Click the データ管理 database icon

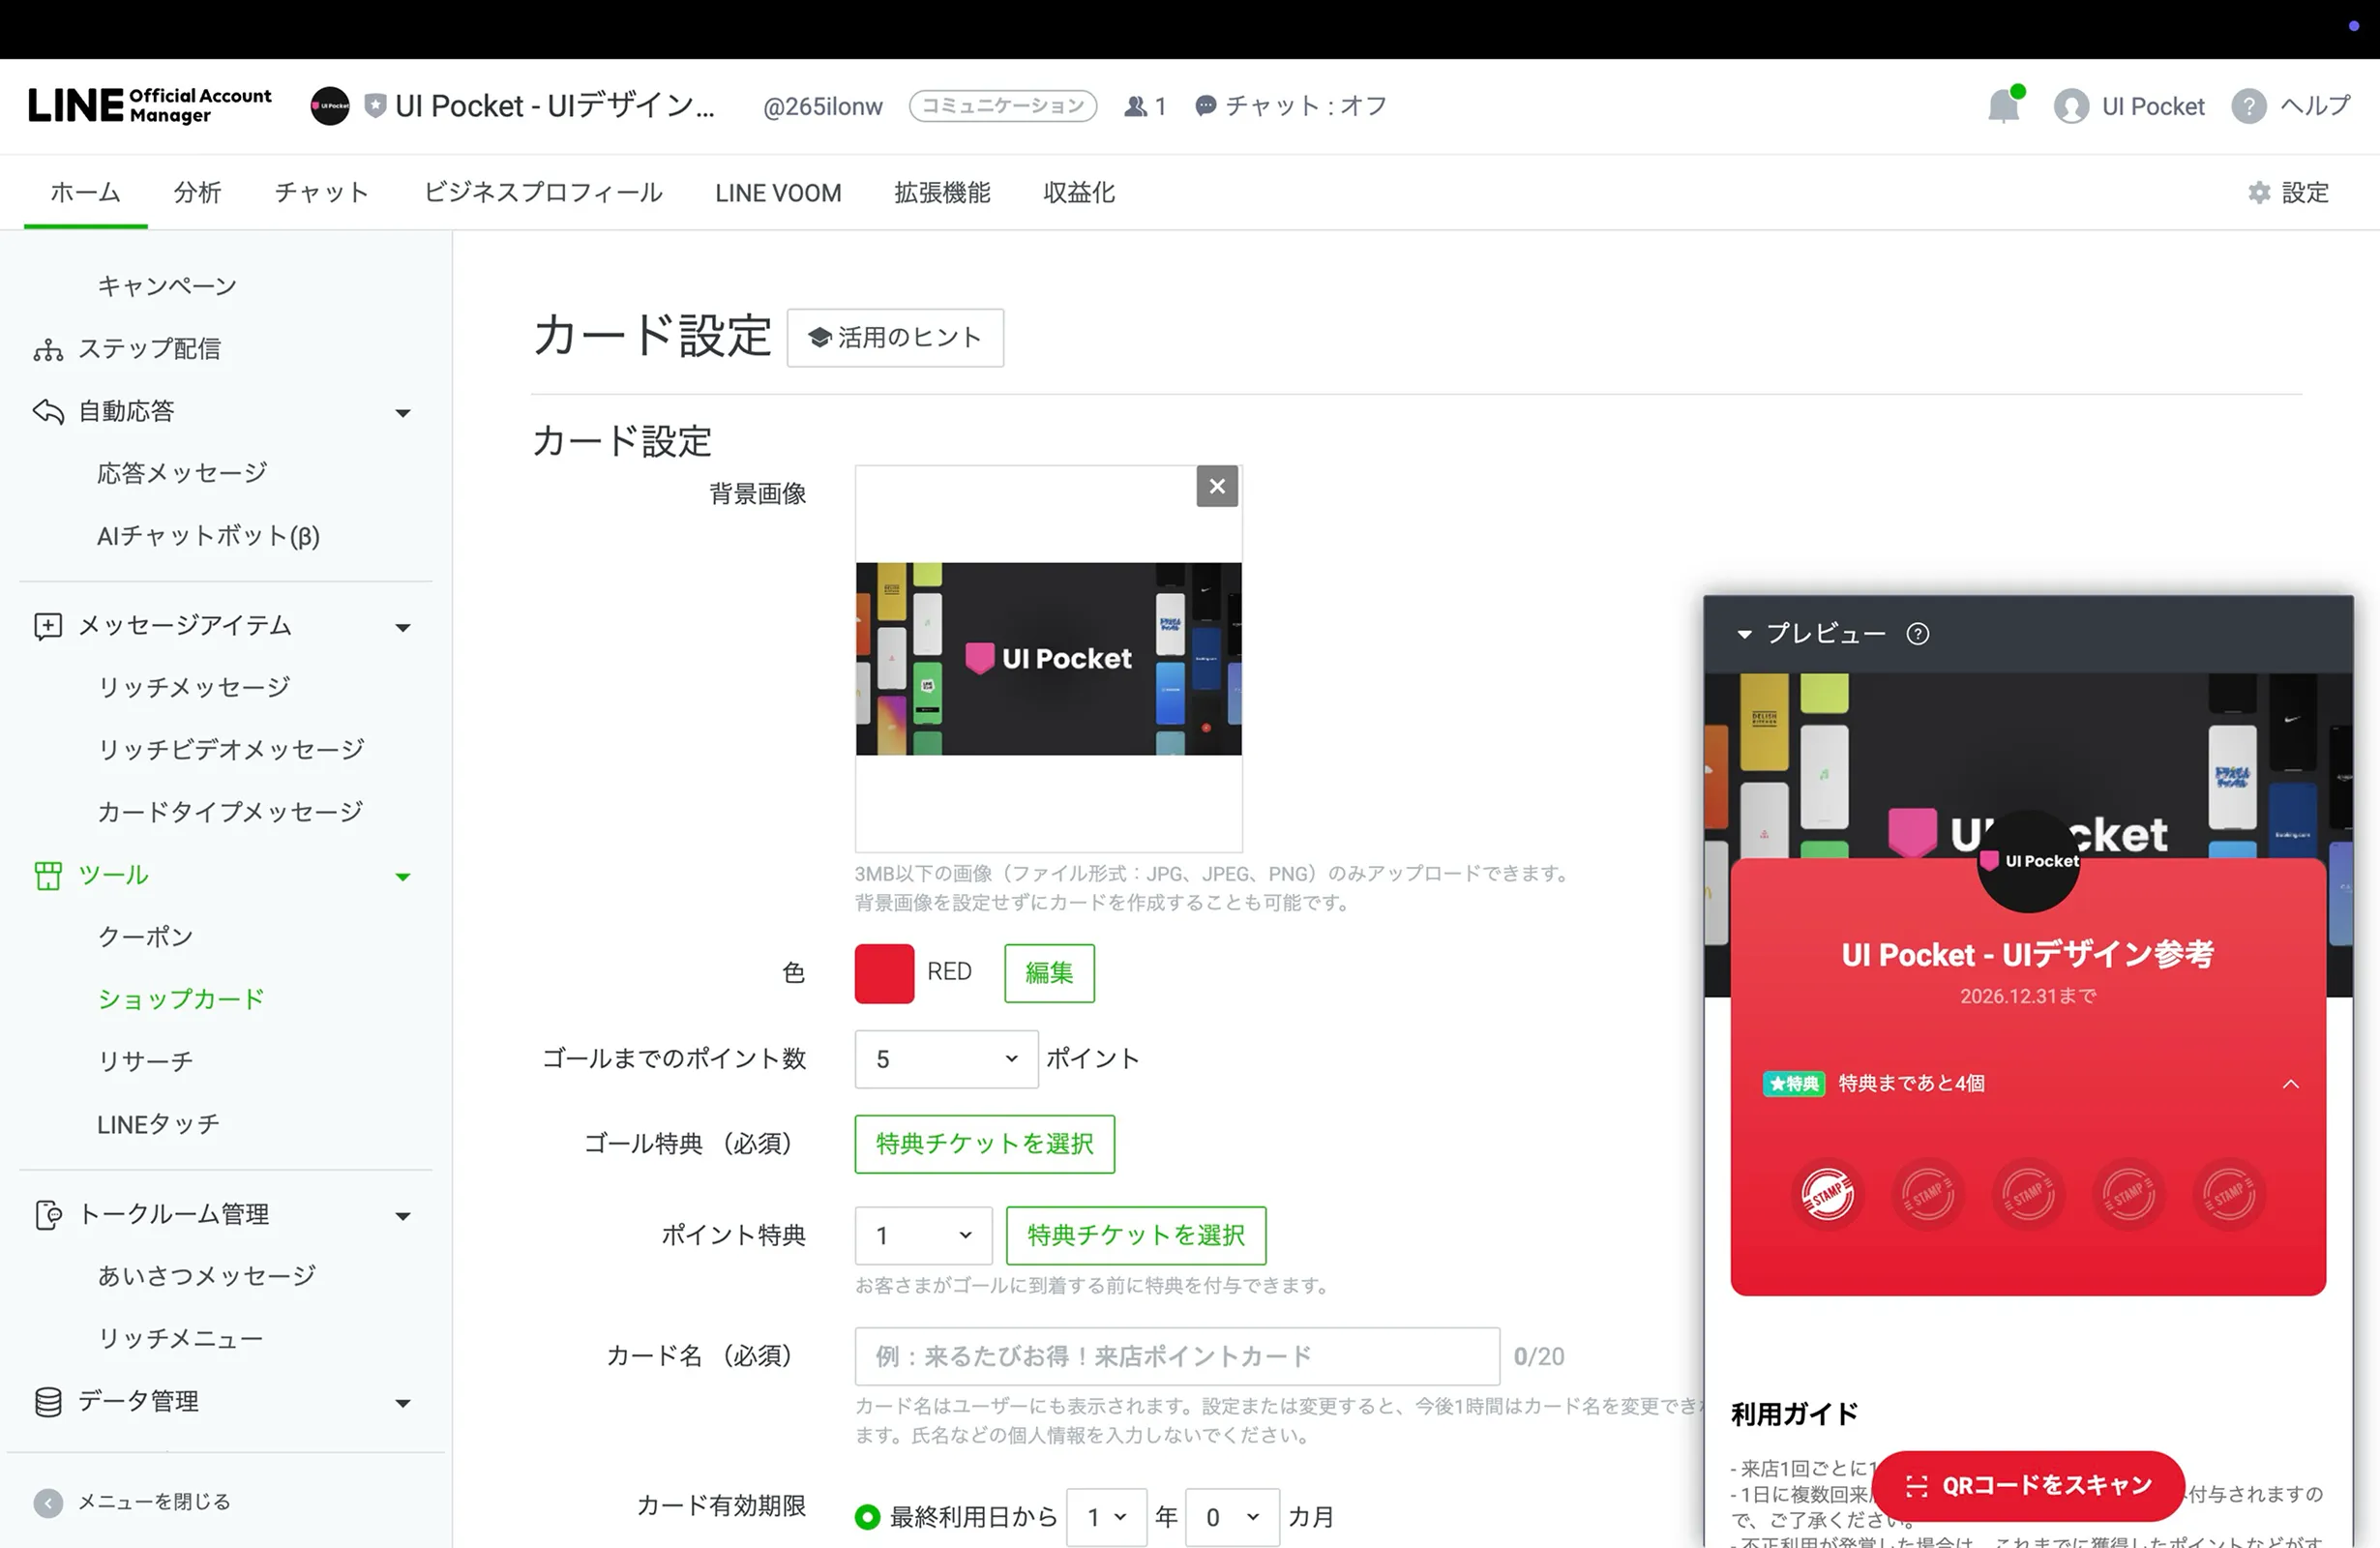(47, 1401)
